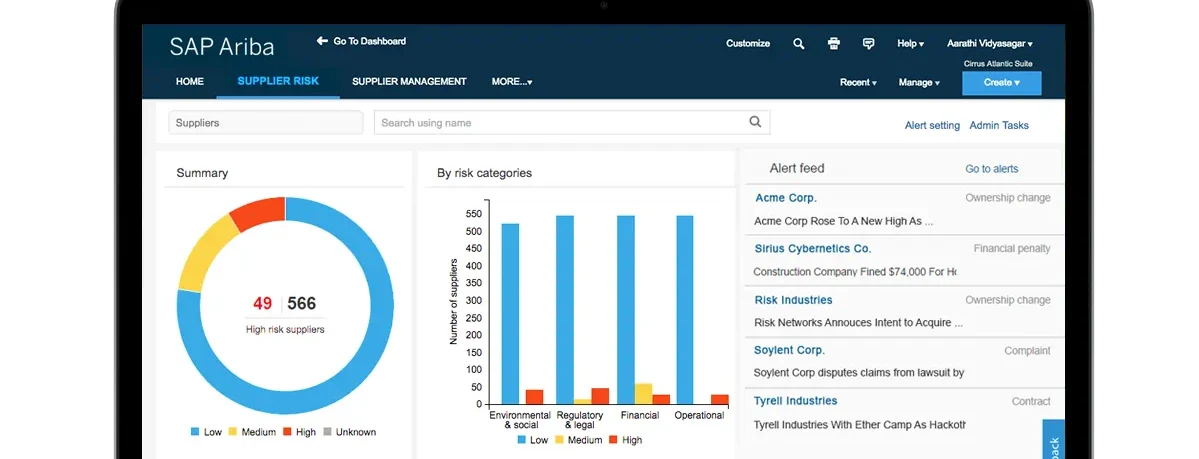This screenshot has height=459, width=1199.
Task: Click the Cirrus Atlantic Suite label
Action: [x=998, y=64]
